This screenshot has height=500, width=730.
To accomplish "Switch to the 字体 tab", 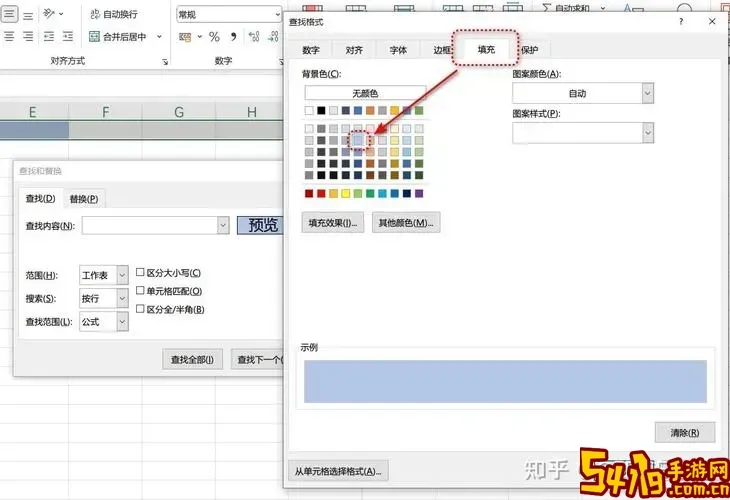I will [x=398, y=50].
